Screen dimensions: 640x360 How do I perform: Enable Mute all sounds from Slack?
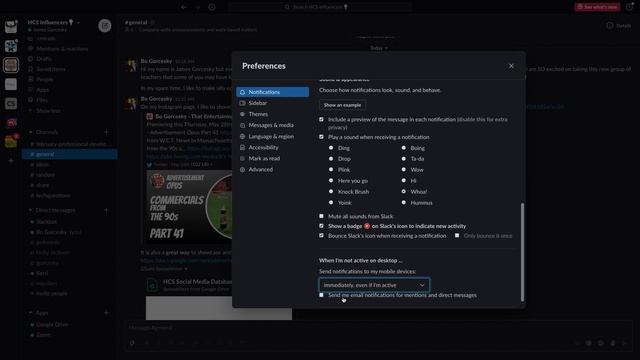(x=321, y=216)
